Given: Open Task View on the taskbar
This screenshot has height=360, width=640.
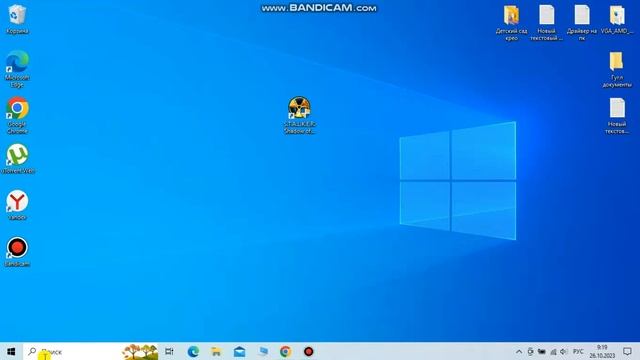Looking at the screenshot, I should pos(169,351).
